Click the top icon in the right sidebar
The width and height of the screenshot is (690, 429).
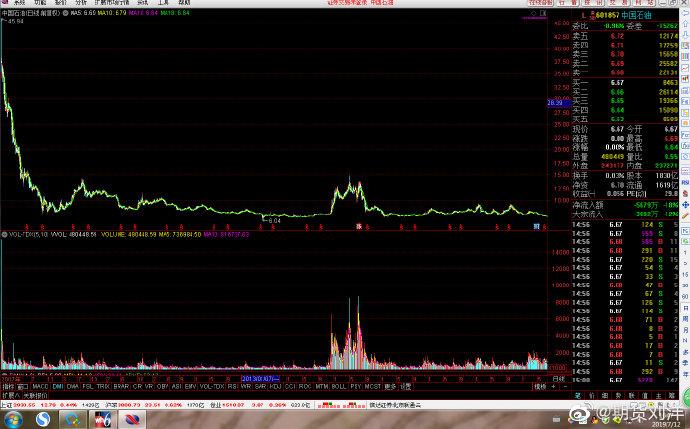685,14
